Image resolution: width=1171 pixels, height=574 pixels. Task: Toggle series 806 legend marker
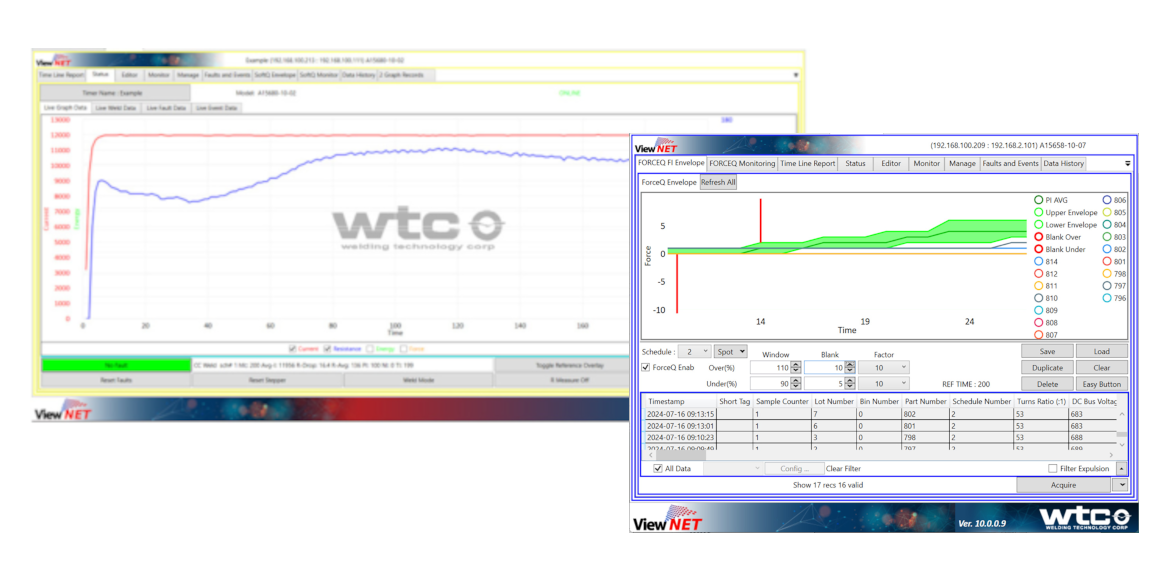pos(1107,200)
